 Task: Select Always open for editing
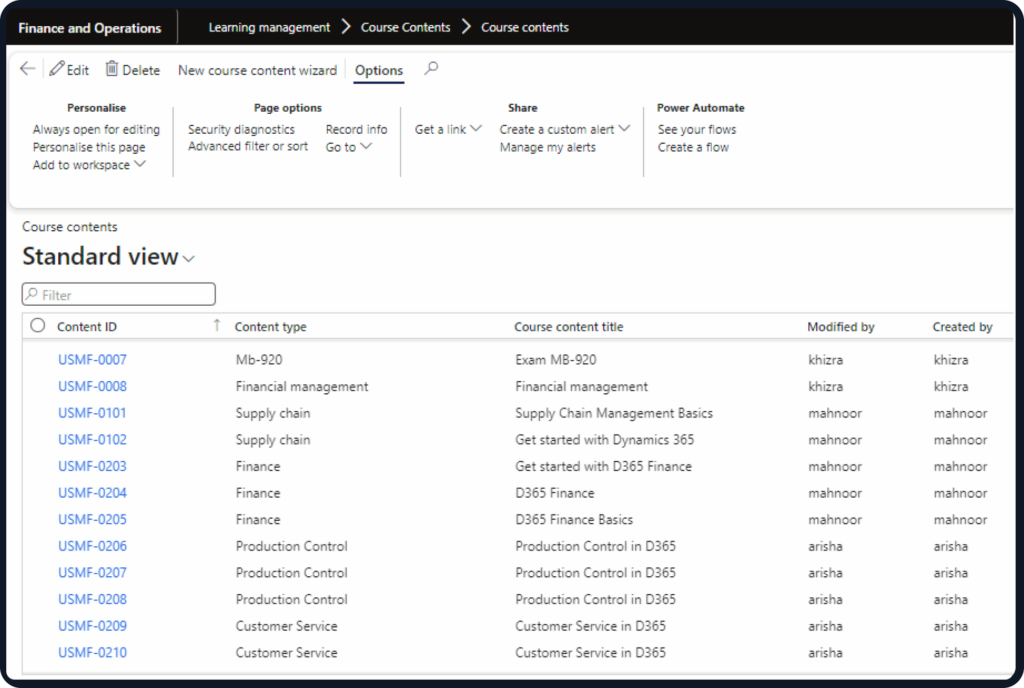(96, 129)
